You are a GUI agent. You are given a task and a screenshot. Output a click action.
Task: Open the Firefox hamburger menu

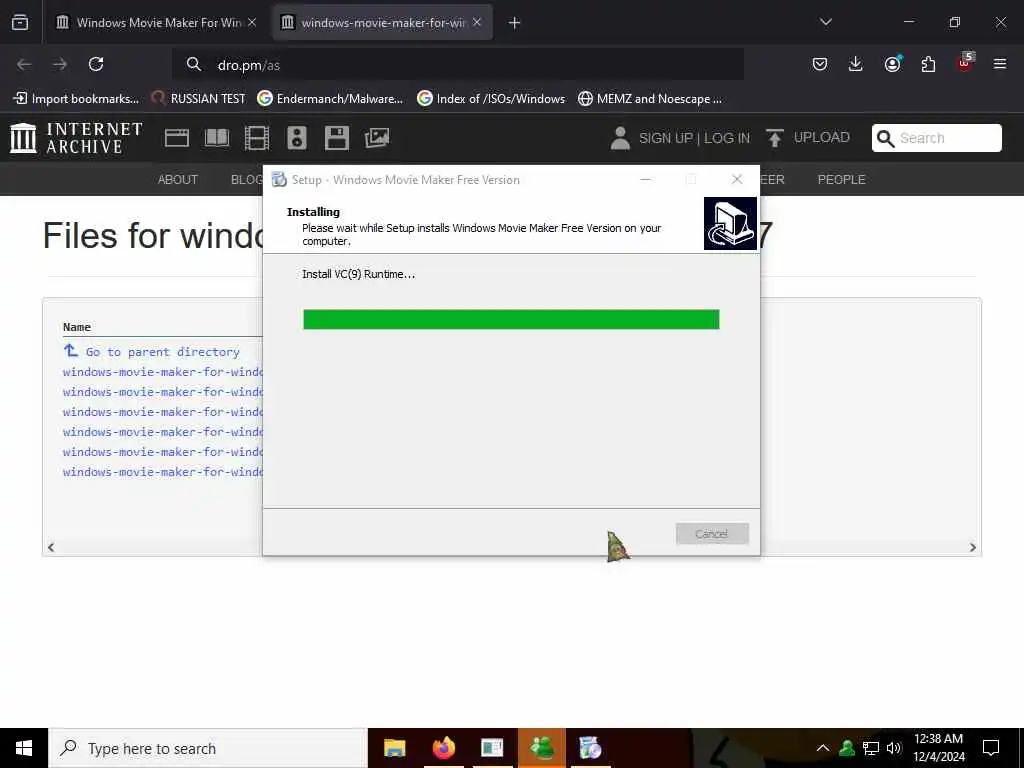pyautogui.click(x=1000, y=64)
